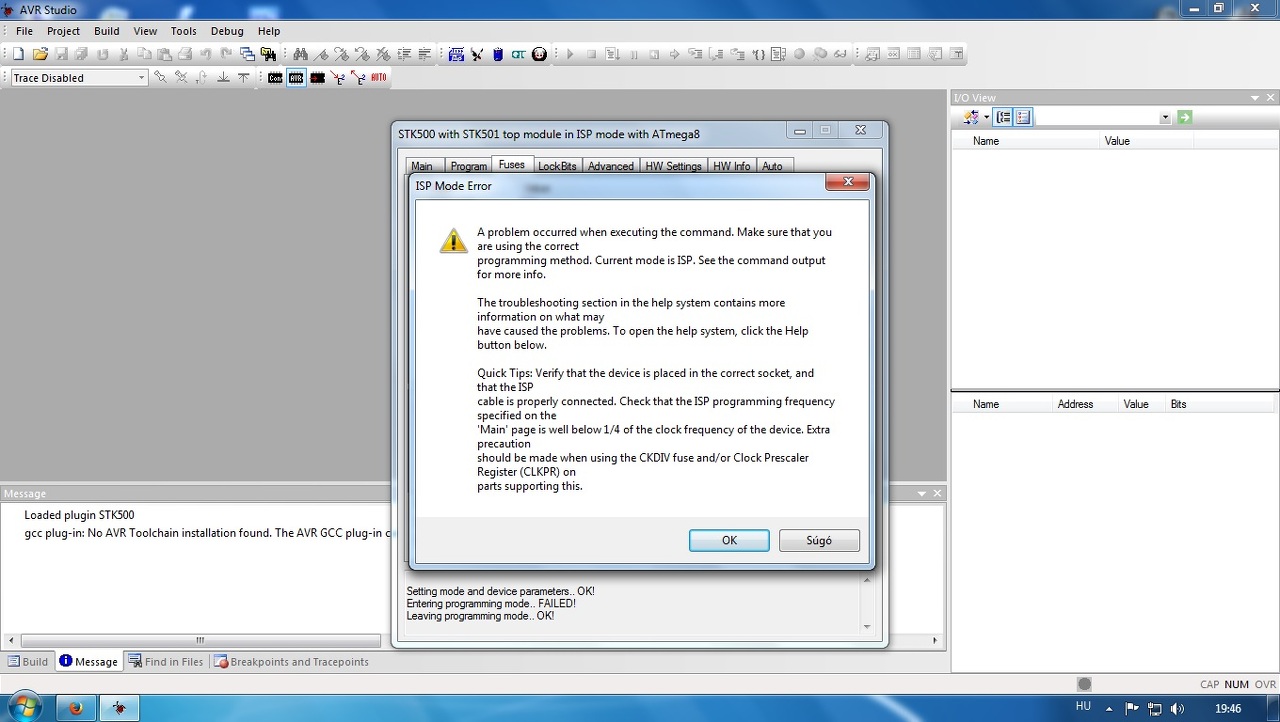The height and width of the screenshot is (722, 1280).
Task: Click the find in files toolbar icon
Action: coord(268,54)
